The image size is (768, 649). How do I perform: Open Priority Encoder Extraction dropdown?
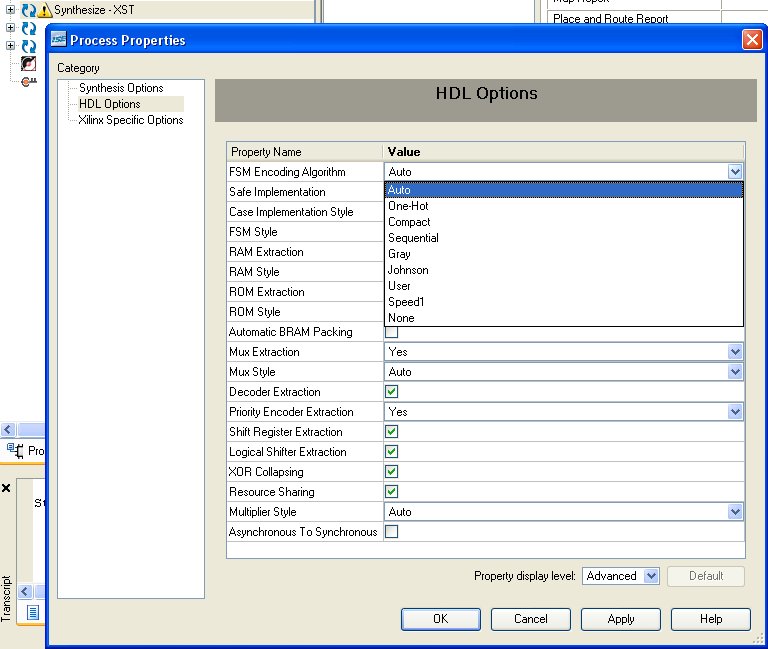pyautogui.click(x=735, y=412)
